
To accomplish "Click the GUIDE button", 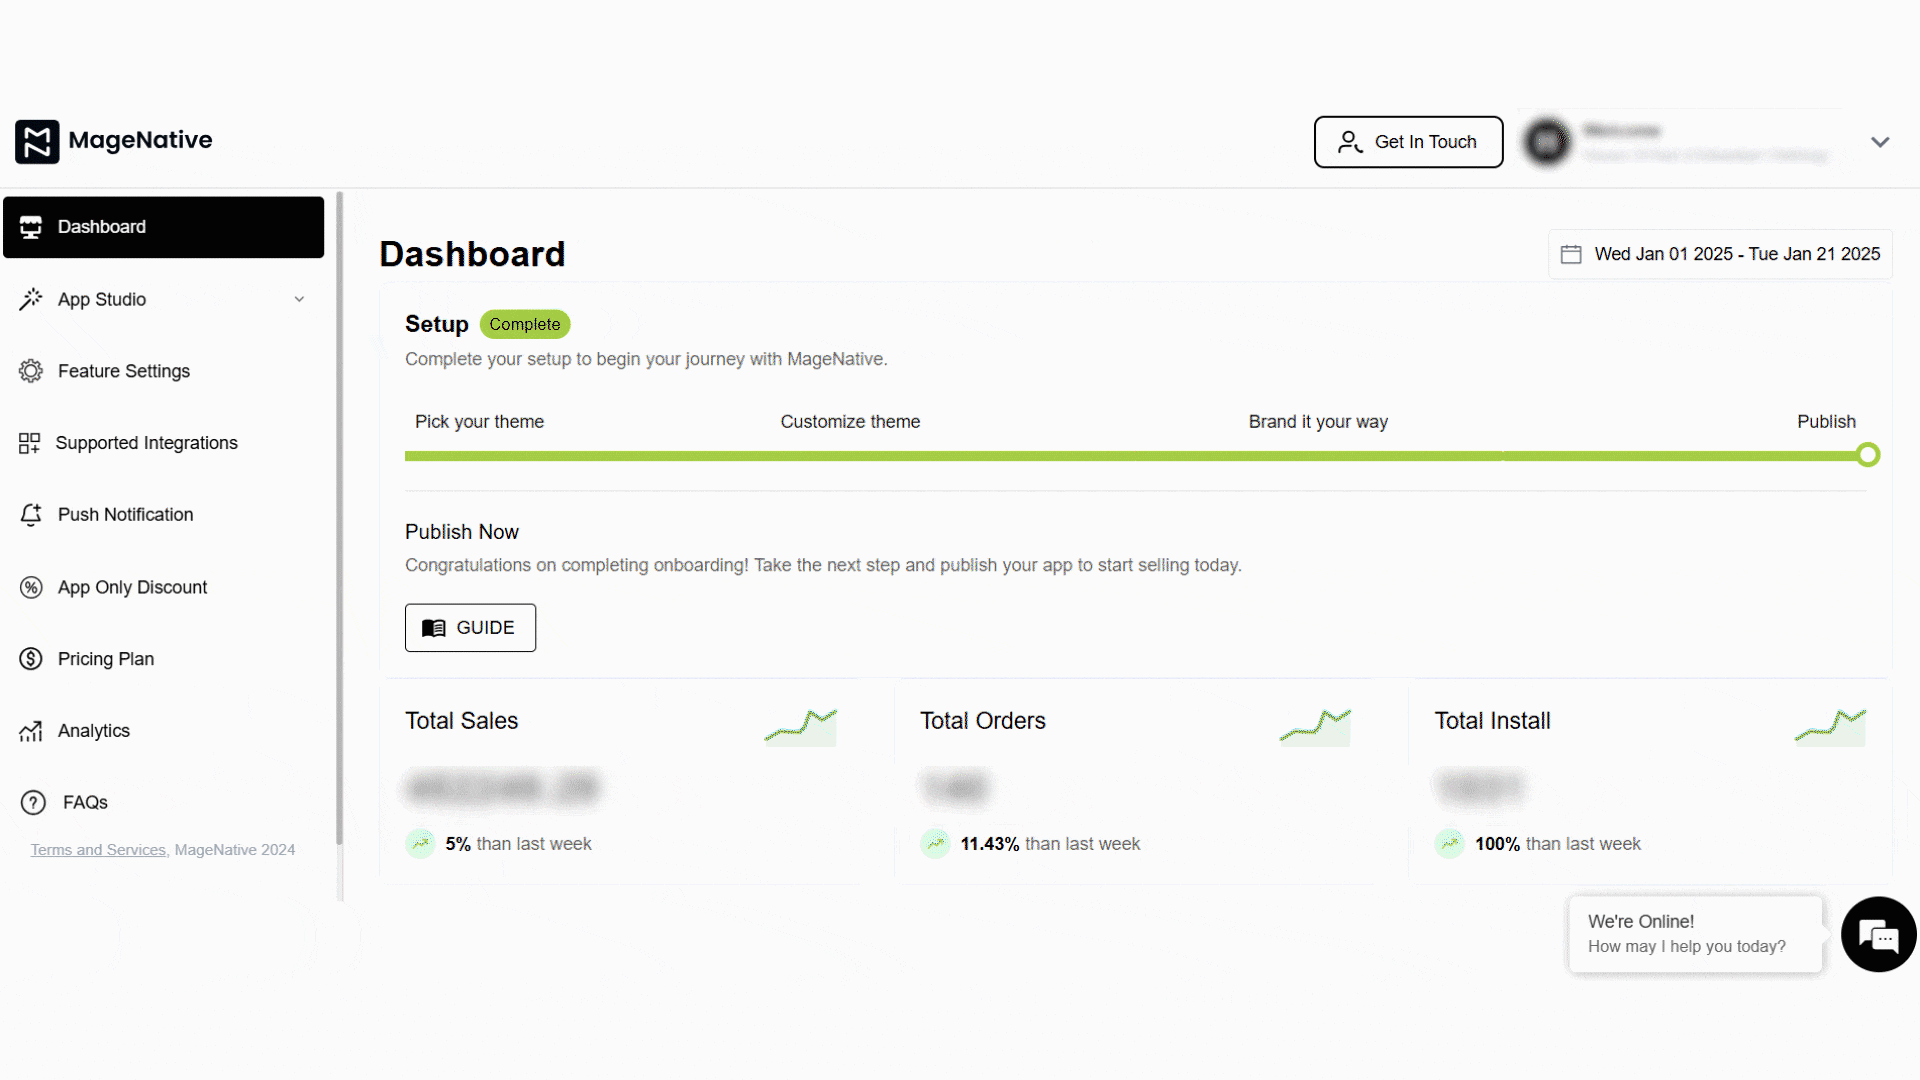I will pyautogui.click(x=470, y=627).
